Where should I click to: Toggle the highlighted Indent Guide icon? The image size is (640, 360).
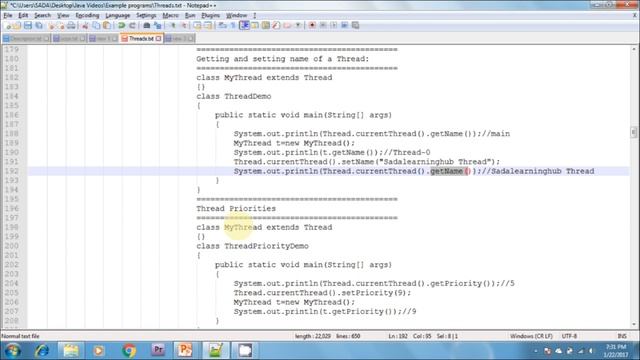(244, 25)
